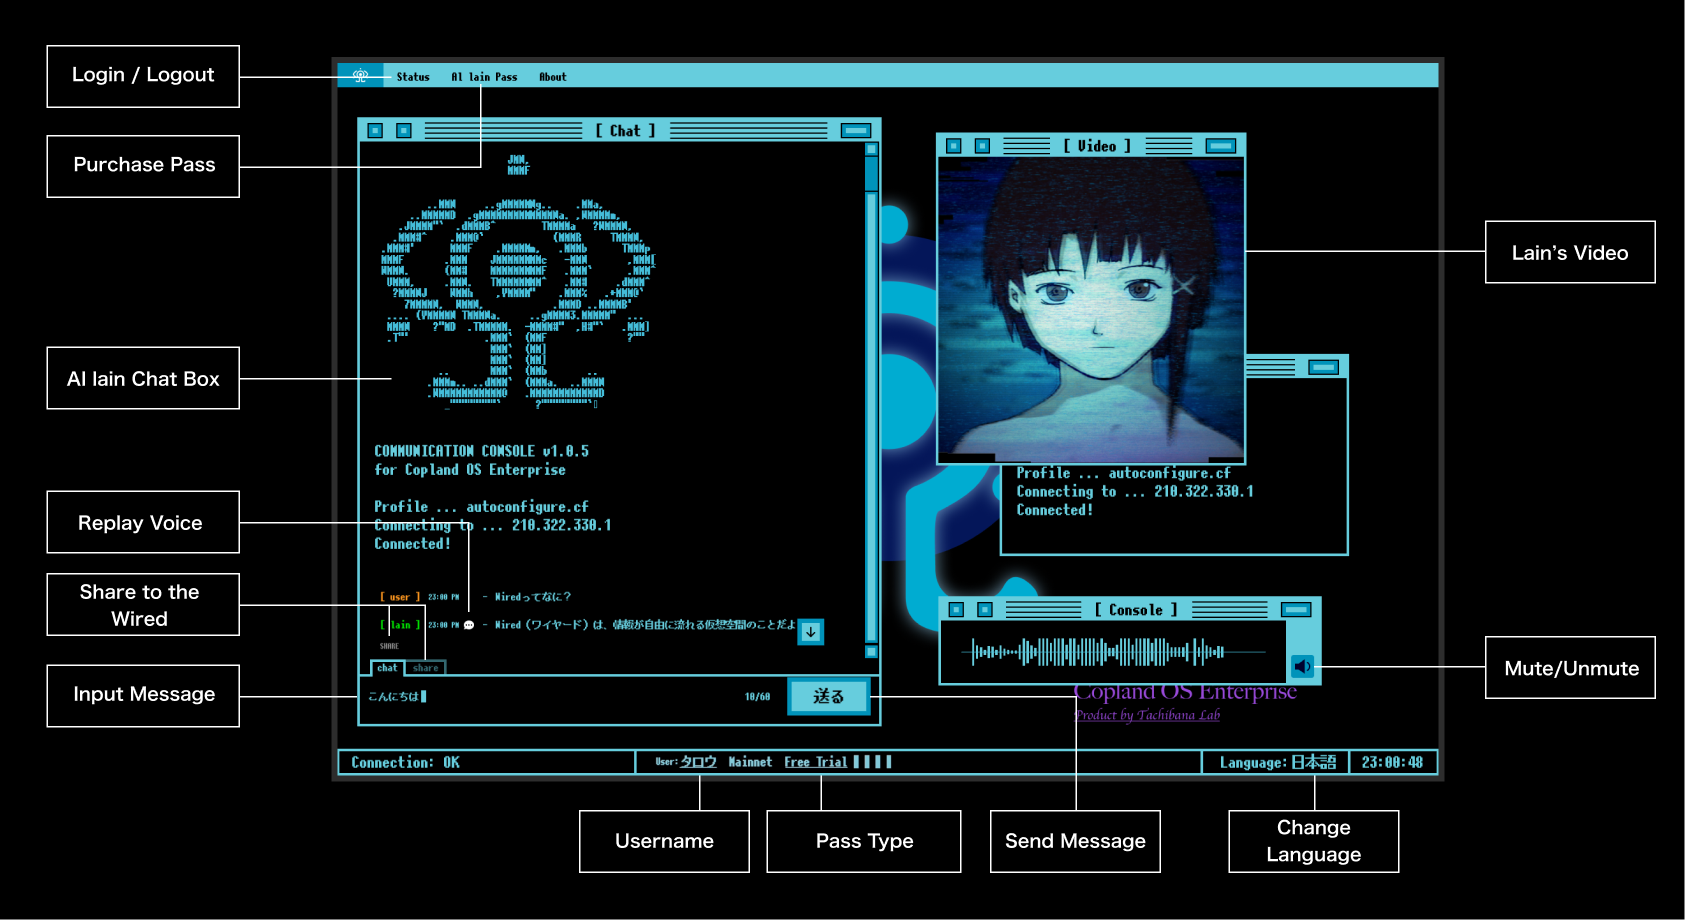Replay voice with lain's speech bubble icon
The image size is (1685, 920).
469,625
